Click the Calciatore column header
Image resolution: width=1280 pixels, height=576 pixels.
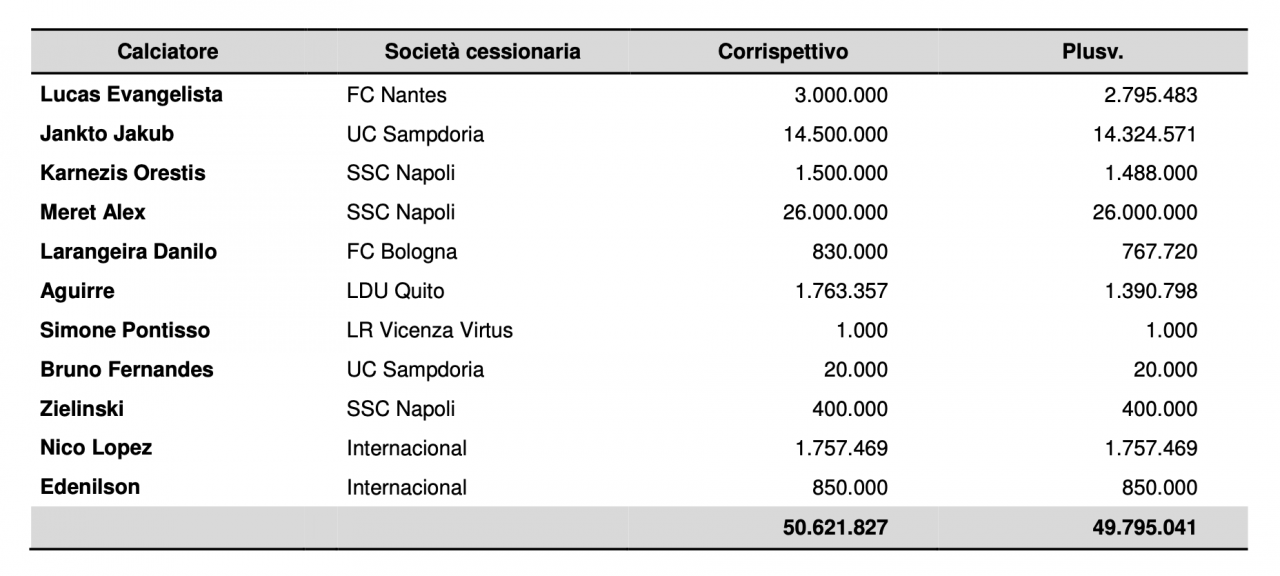(167, 52)
